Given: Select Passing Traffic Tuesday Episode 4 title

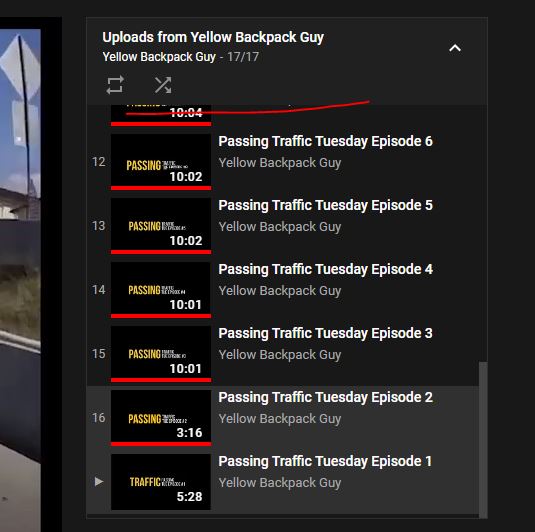Looking at the screenshot, I should tap(326, 269).
